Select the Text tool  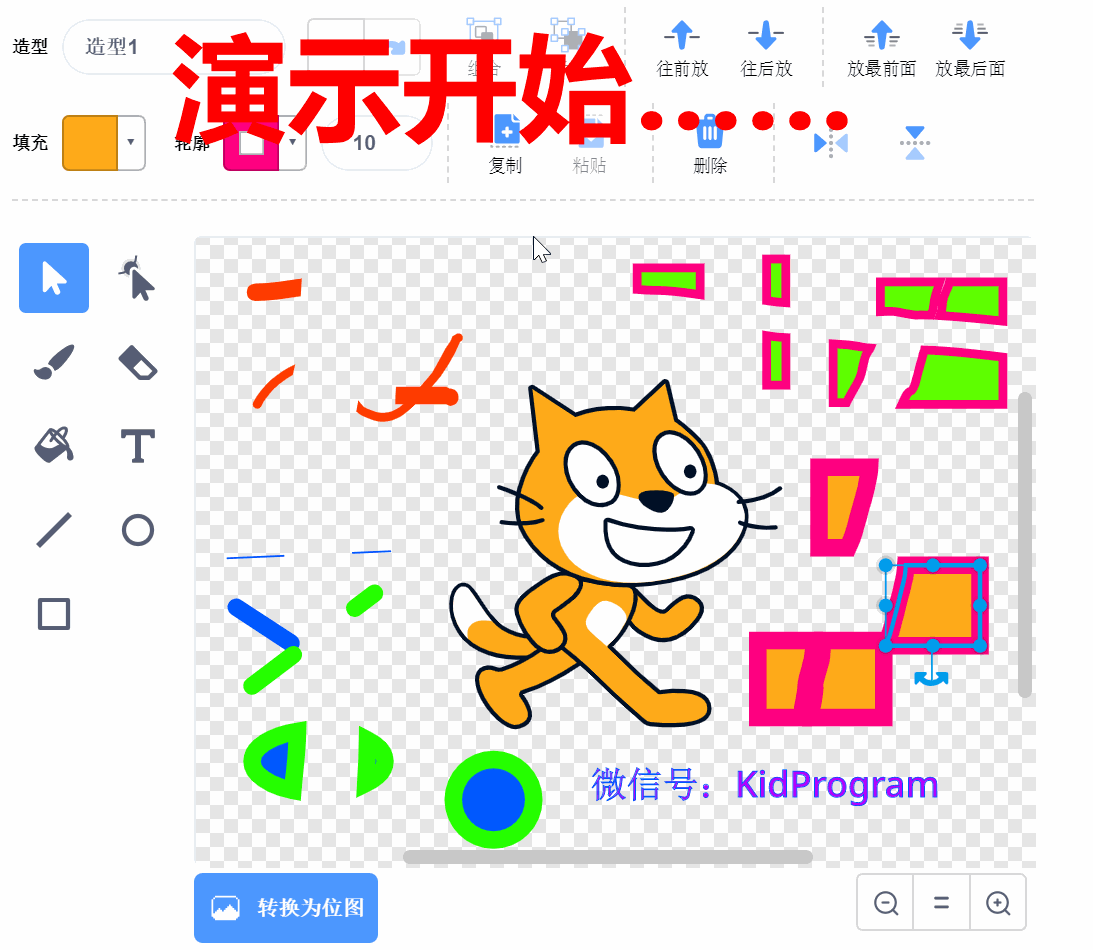point(137,446)
